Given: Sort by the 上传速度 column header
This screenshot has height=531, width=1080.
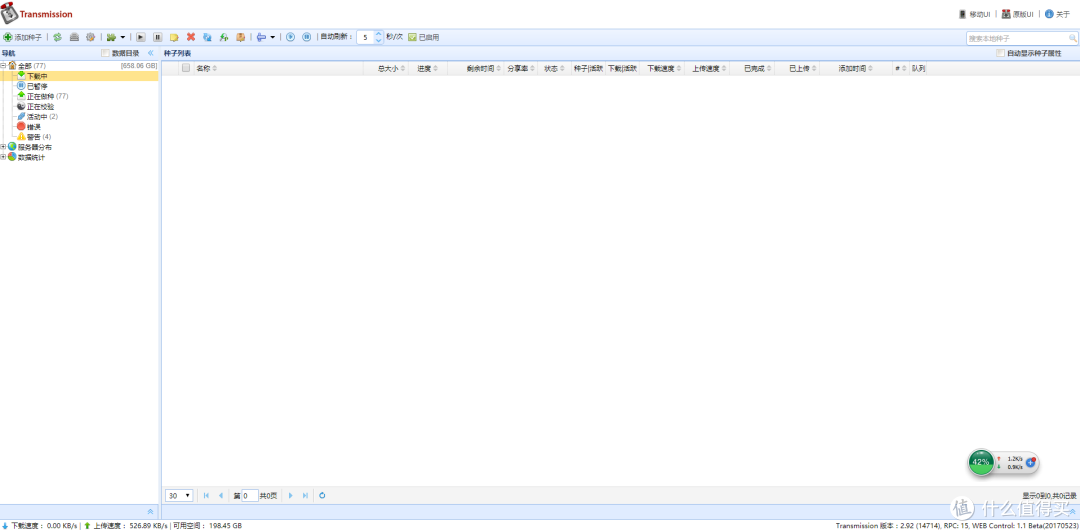Looking at the screenshot, I should click(705, 68).
